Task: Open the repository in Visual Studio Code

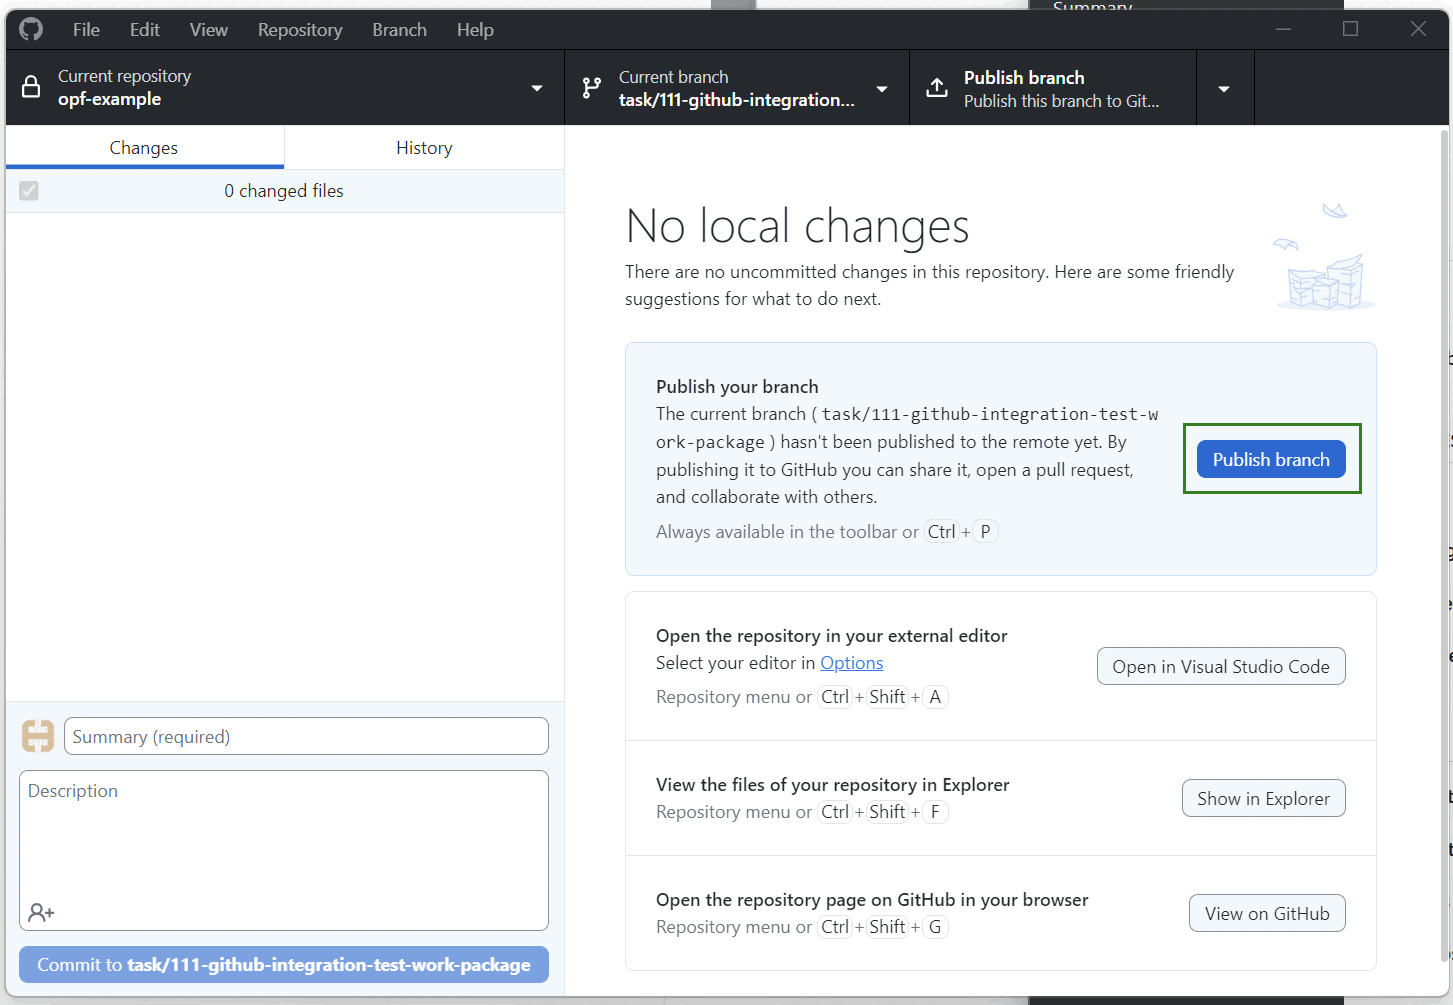Action: [x=1220, y=666]
